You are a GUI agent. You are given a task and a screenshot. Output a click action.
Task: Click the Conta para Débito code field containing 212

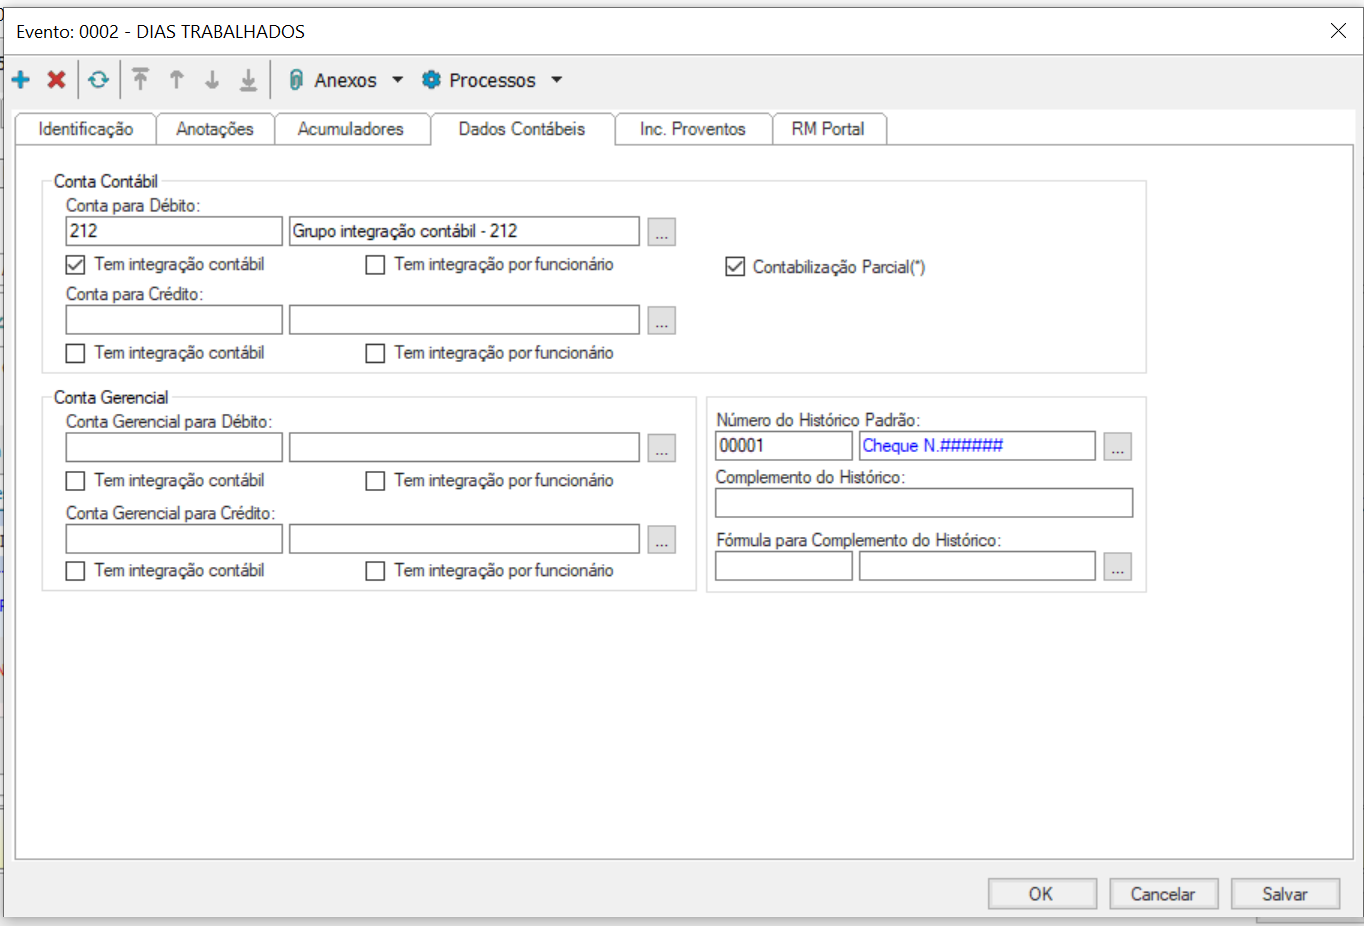tap(174, 231)
